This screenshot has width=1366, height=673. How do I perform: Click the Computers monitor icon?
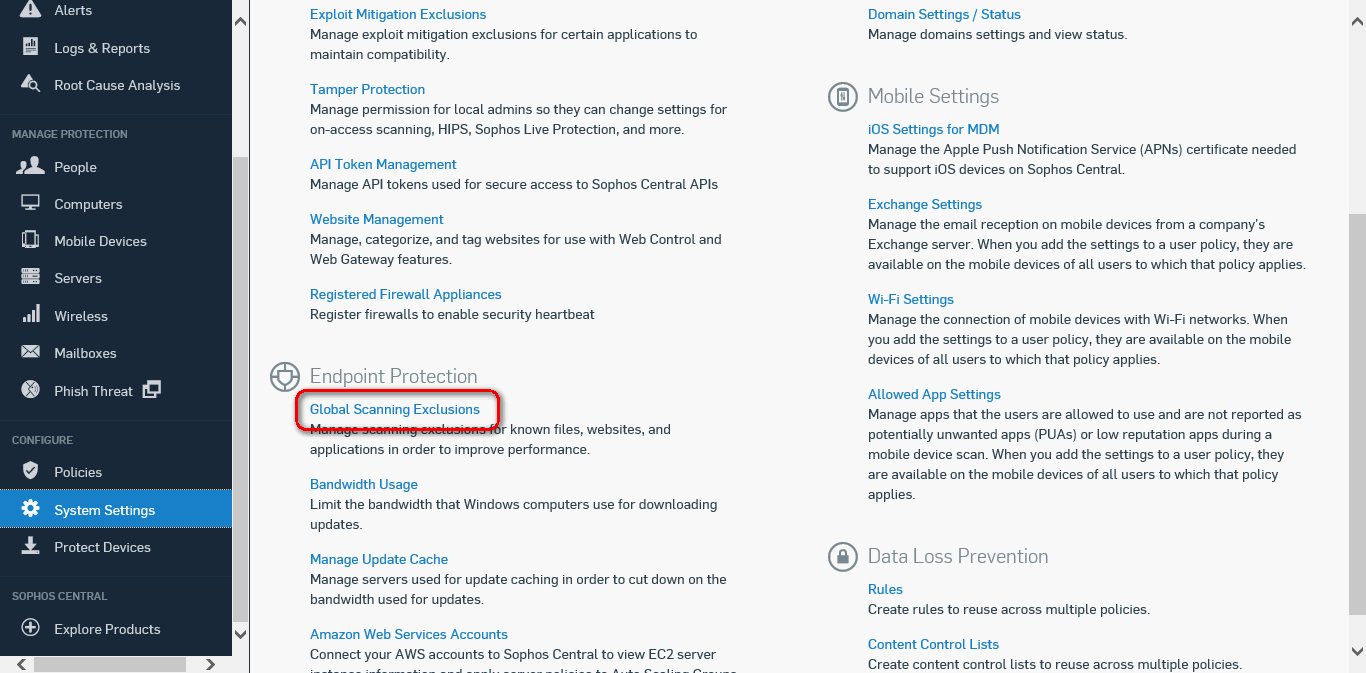[x=31, y=203]
